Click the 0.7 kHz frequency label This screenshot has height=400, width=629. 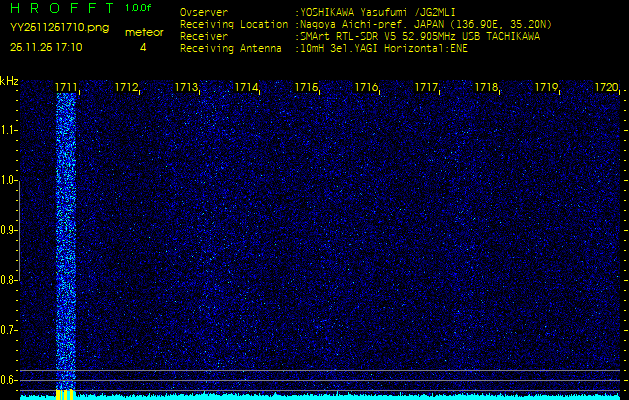[x=7, y=330]
